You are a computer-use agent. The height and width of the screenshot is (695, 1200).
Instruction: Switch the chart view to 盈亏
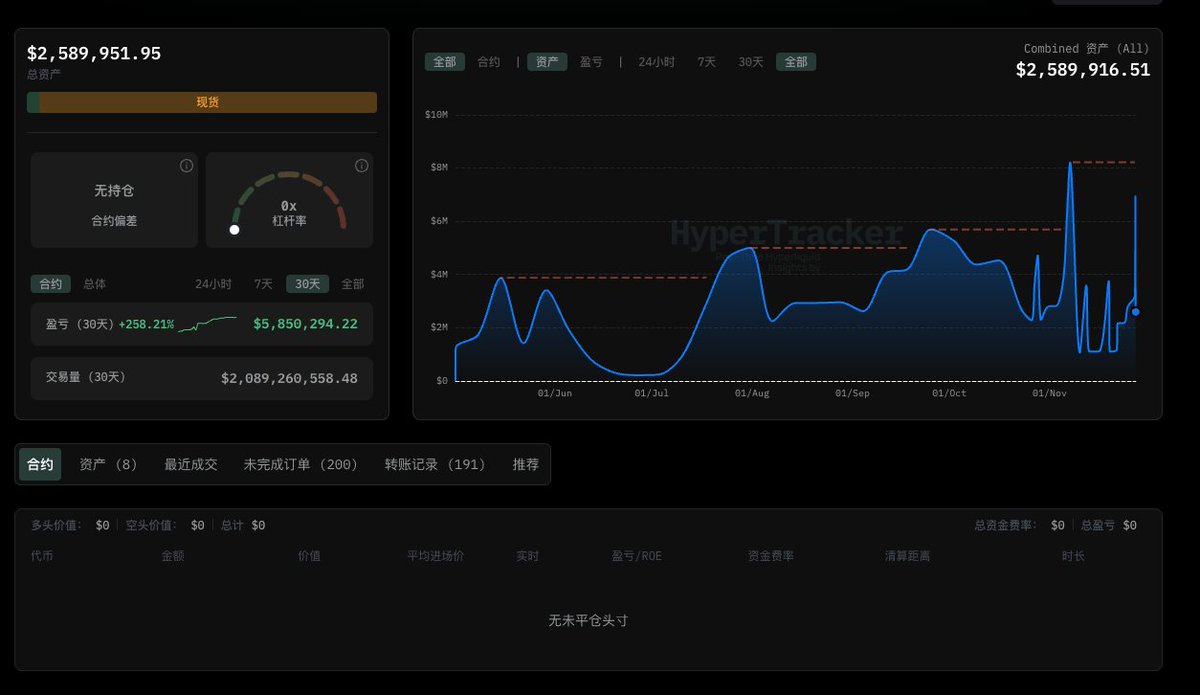(x=591, y=61)
